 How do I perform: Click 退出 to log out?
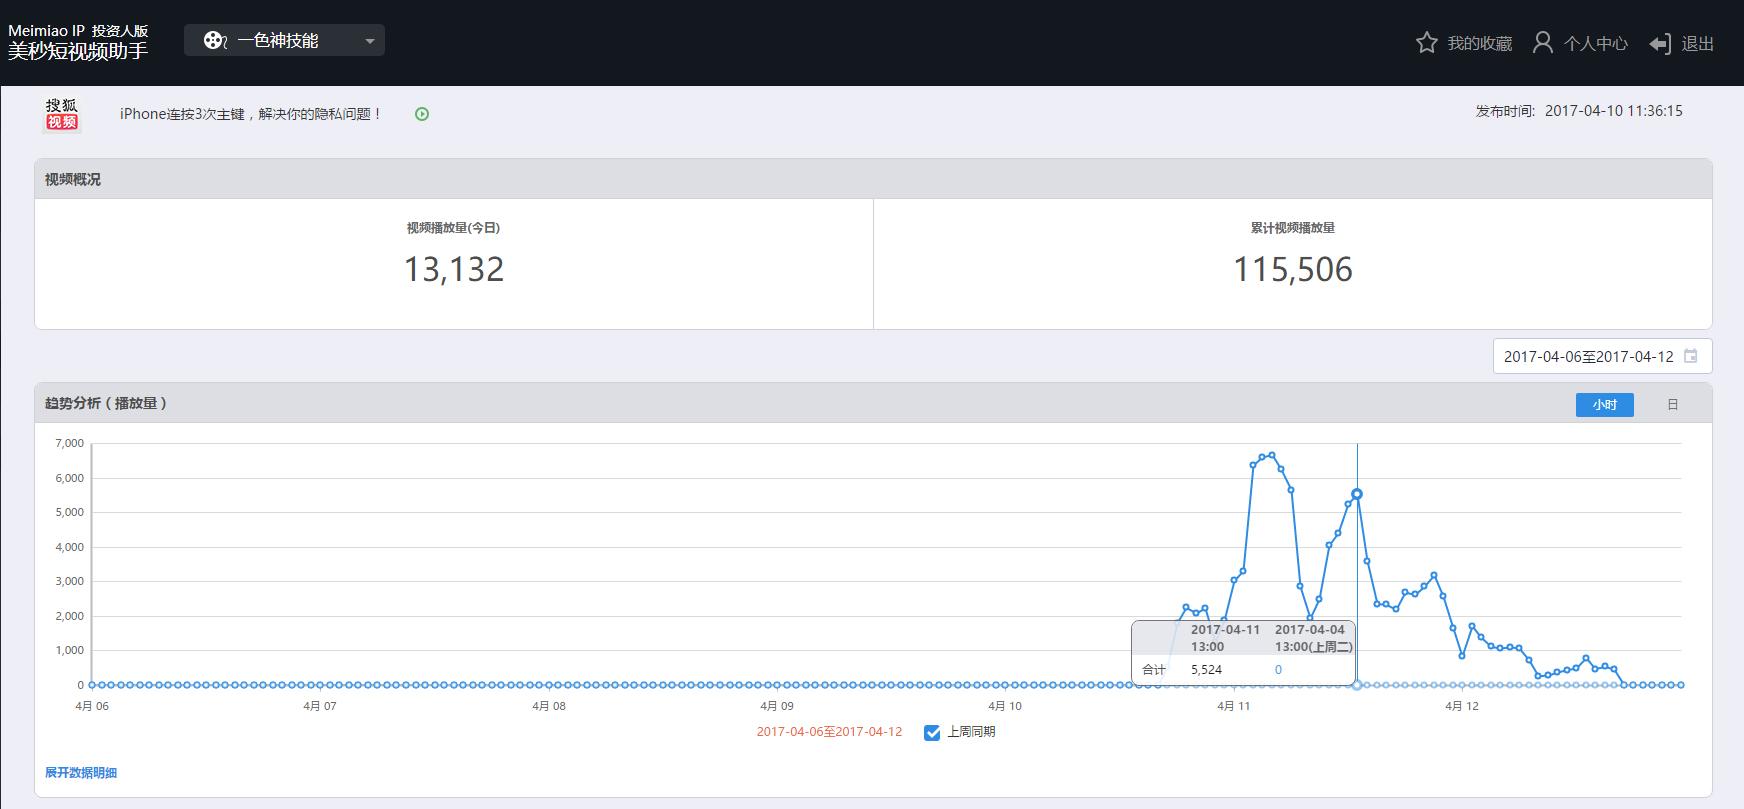(1698, 43)
